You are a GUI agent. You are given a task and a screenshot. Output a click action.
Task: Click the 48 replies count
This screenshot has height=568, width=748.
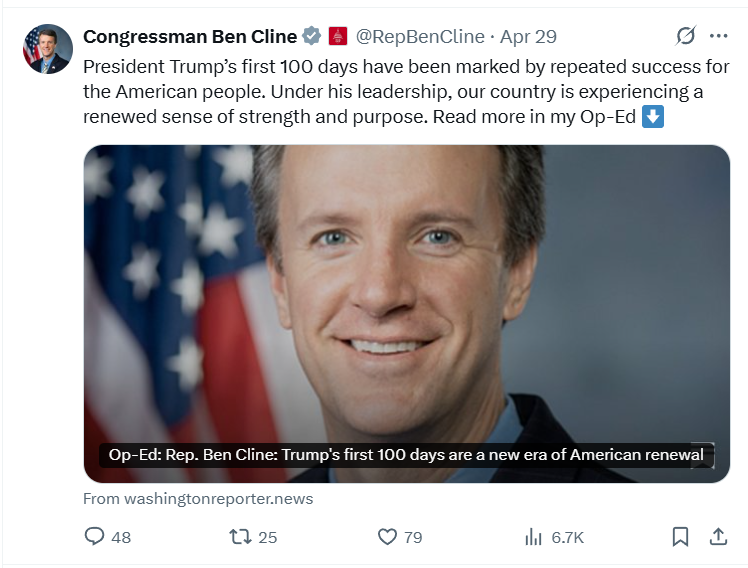point(121,537)
